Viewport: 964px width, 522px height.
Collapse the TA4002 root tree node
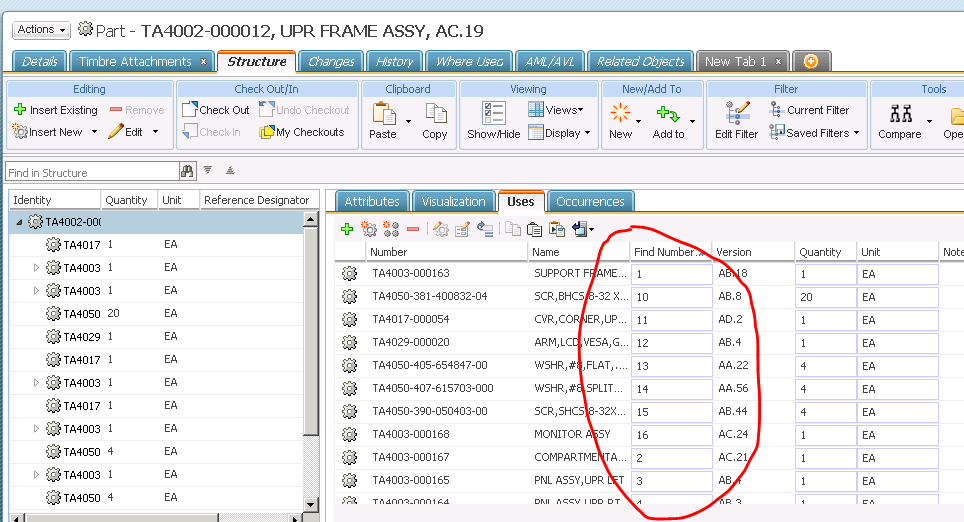19,222
